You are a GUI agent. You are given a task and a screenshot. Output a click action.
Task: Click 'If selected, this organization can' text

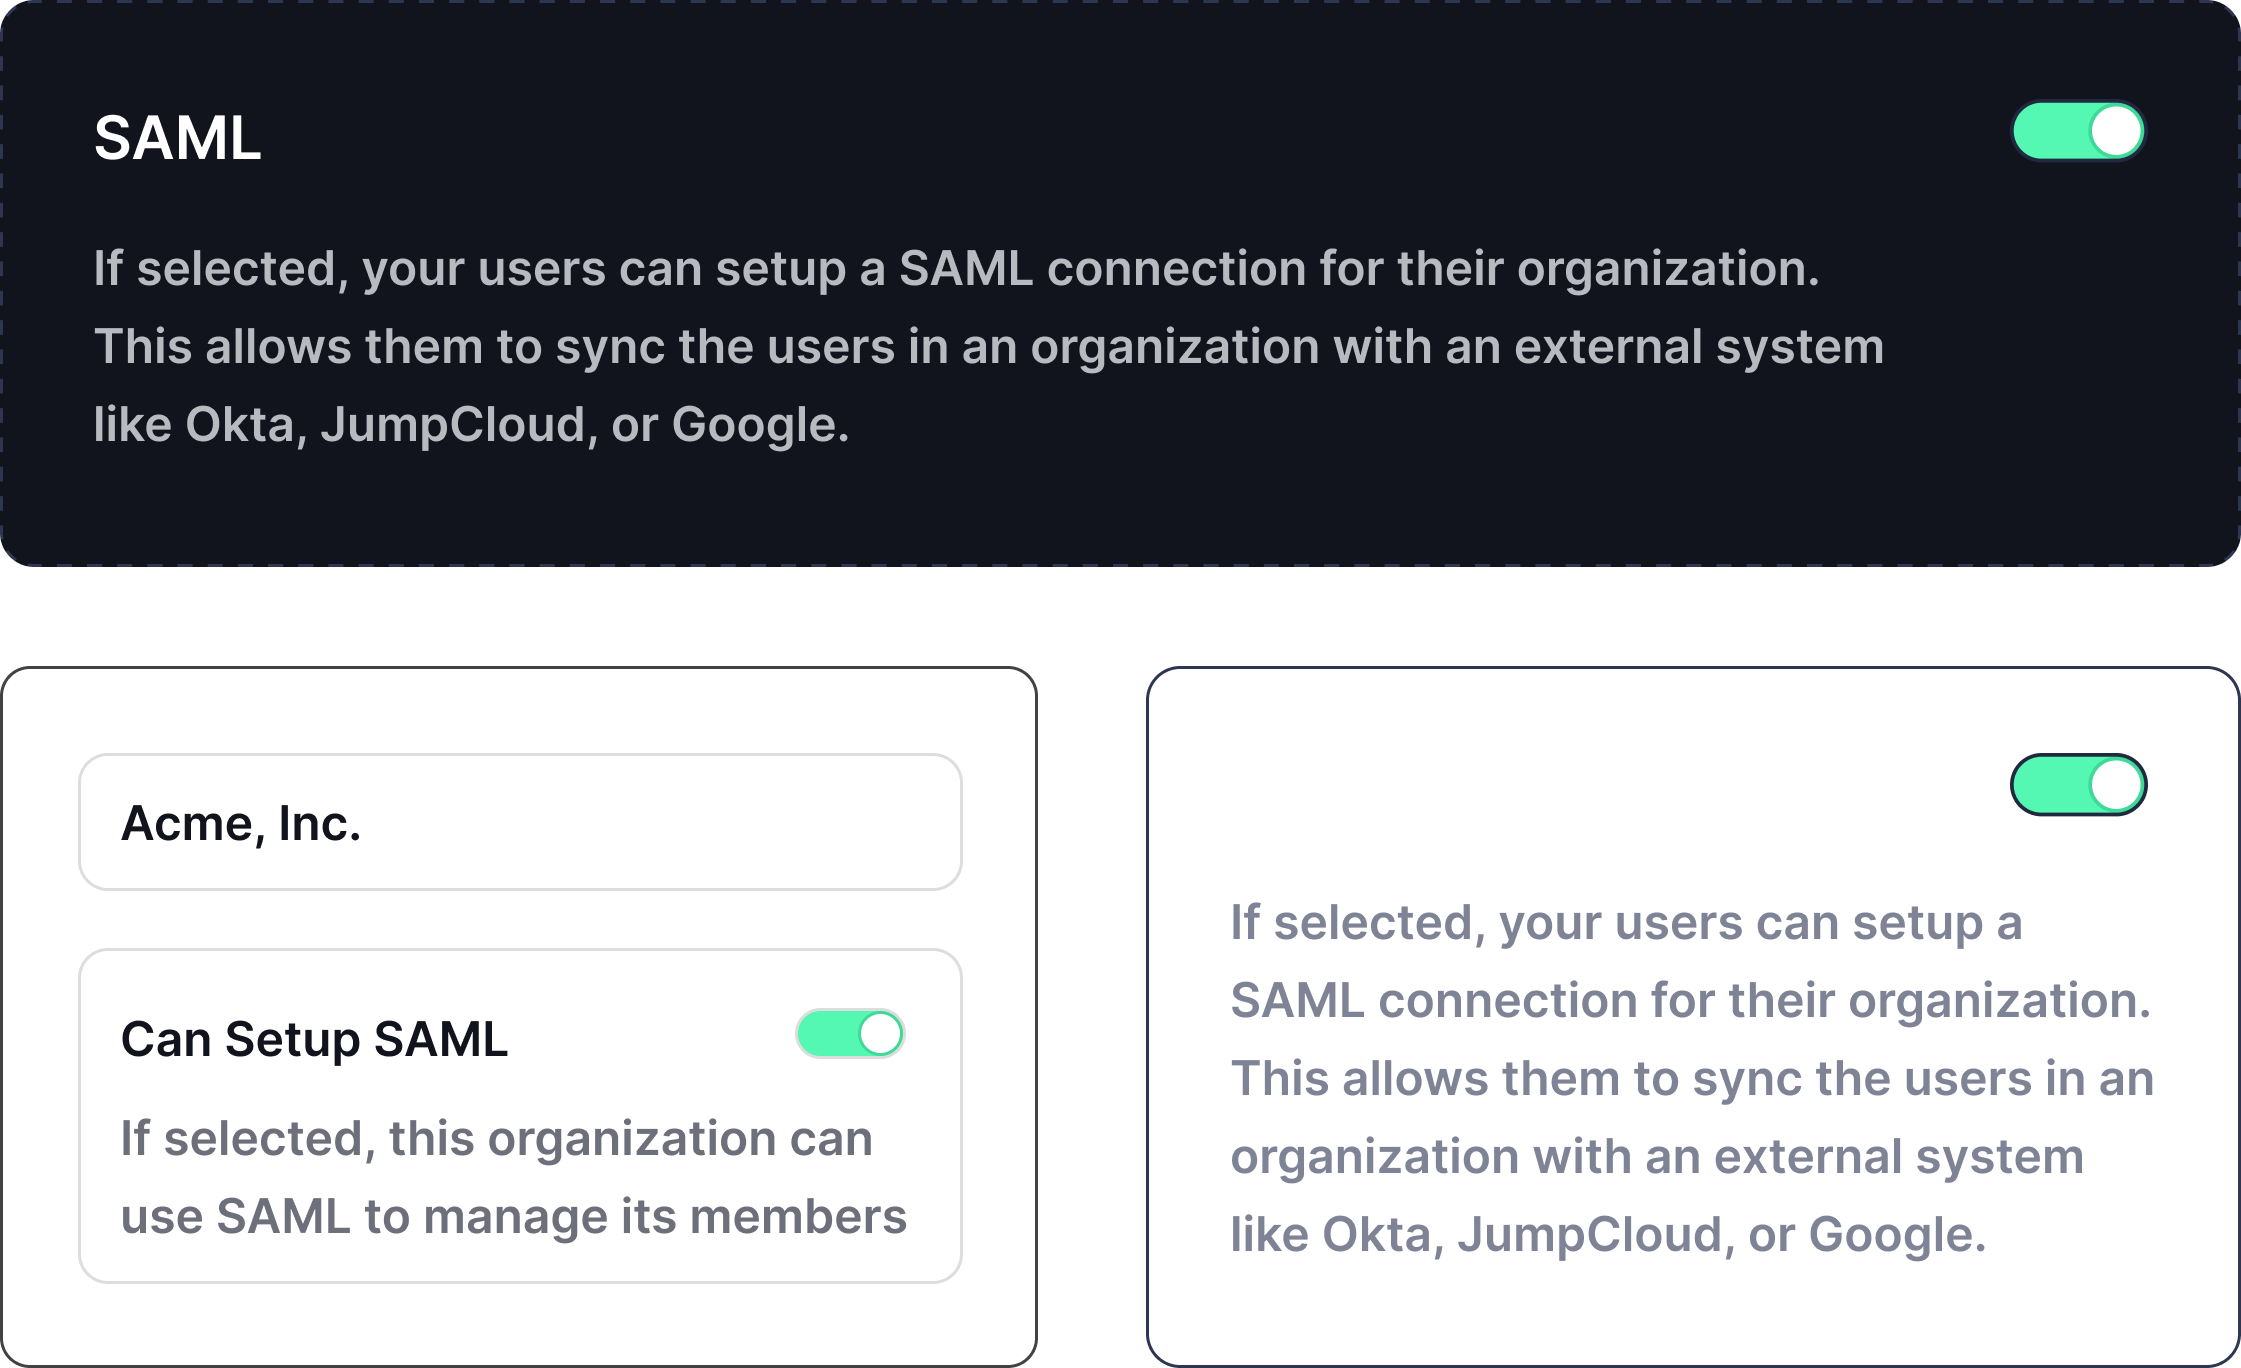click(497, 1139)
